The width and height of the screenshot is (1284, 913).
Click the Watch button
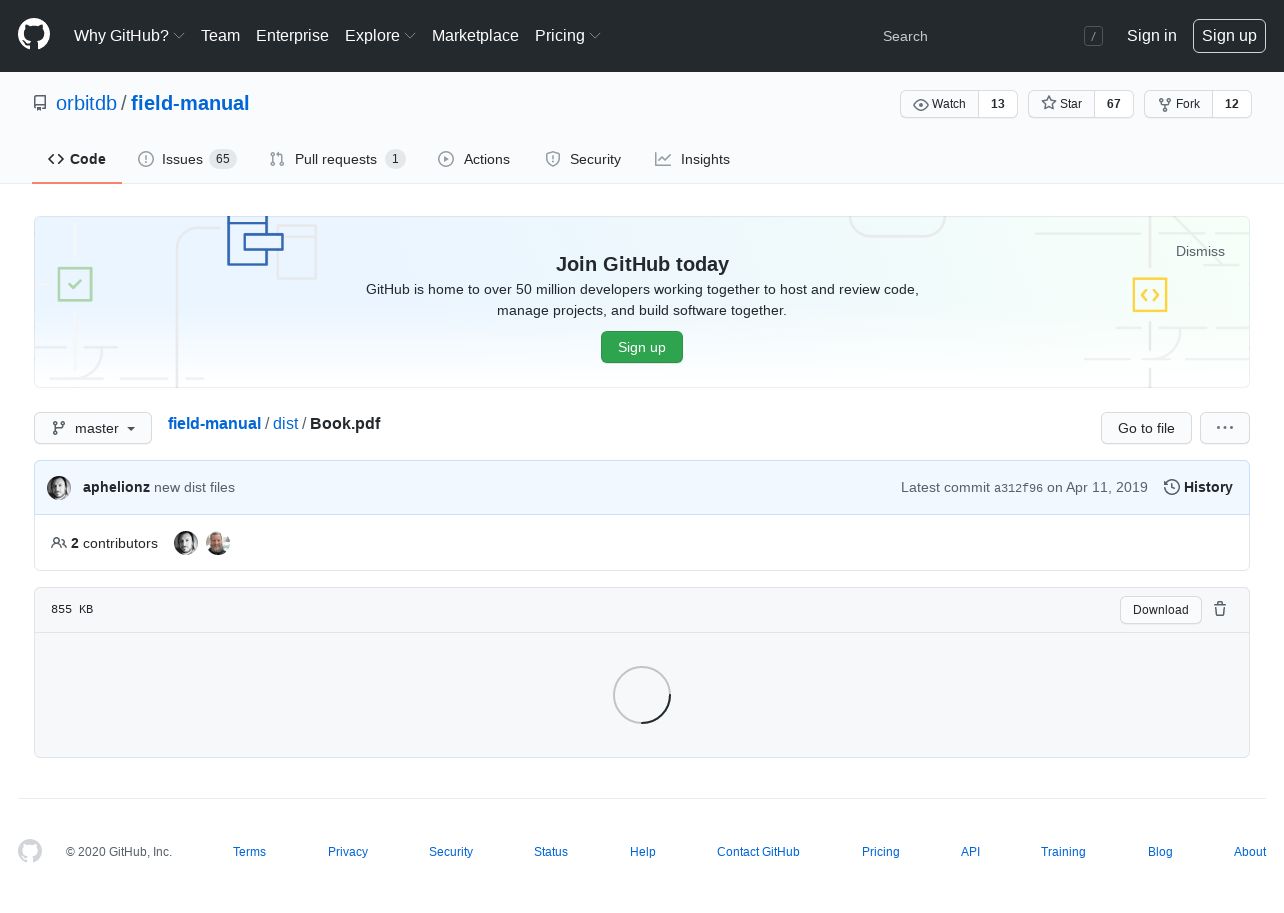939,104
